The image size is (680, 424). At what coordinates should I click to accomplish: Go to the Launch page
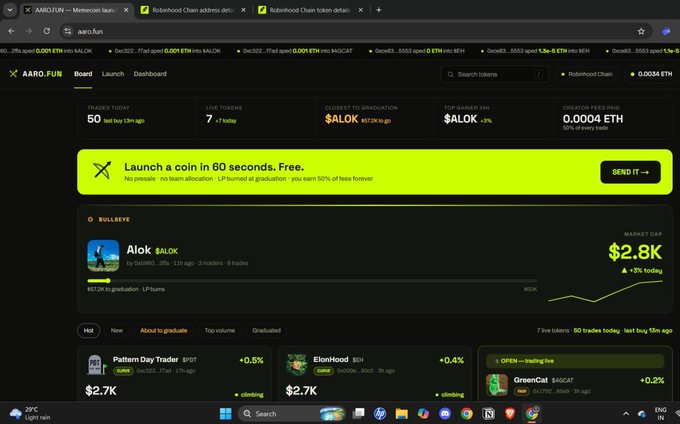tap(113, 74)
